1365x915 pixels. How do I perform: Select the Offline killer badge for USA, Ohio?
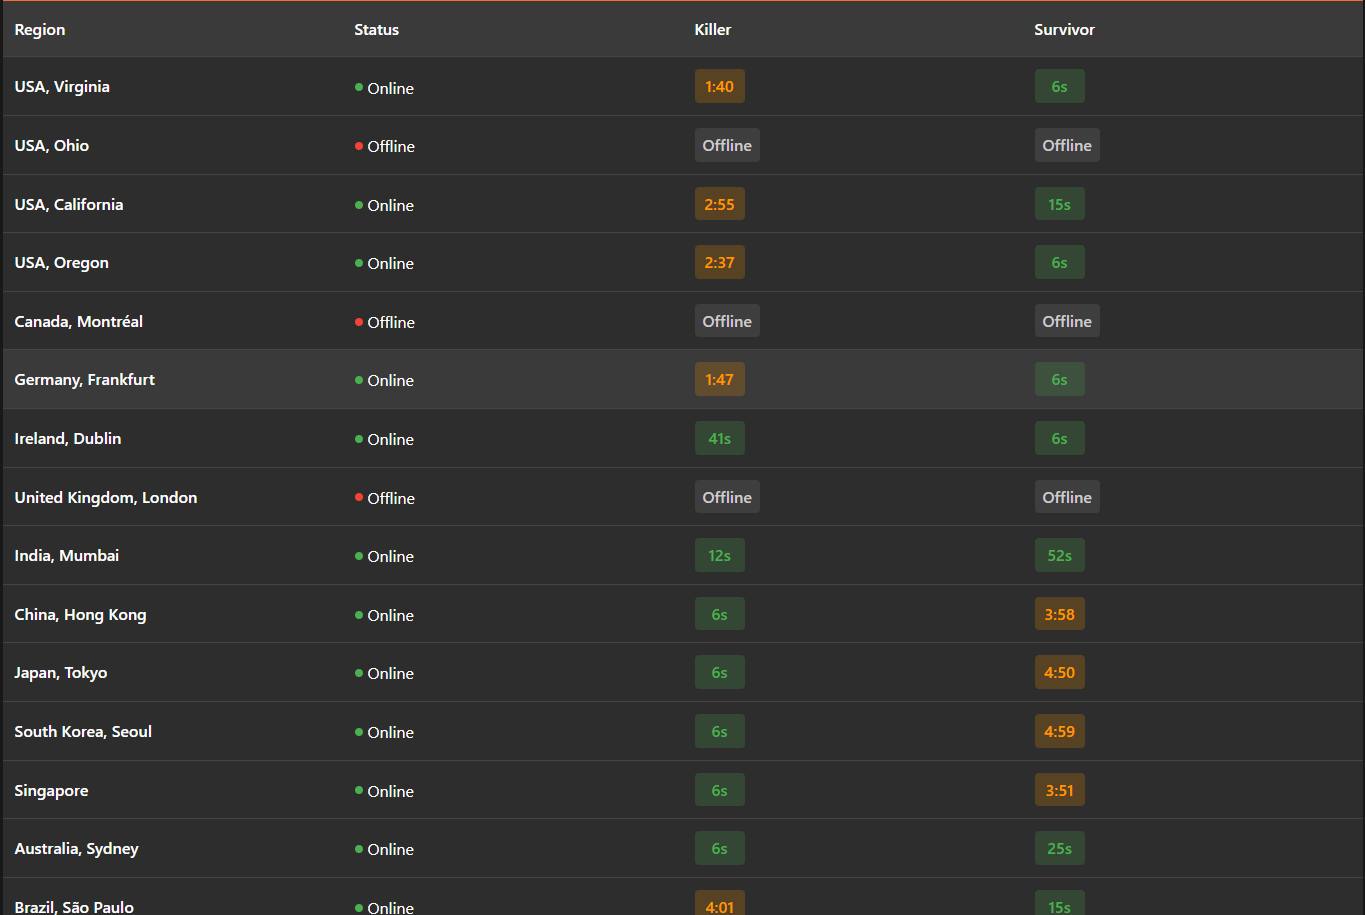pos(727,146)
